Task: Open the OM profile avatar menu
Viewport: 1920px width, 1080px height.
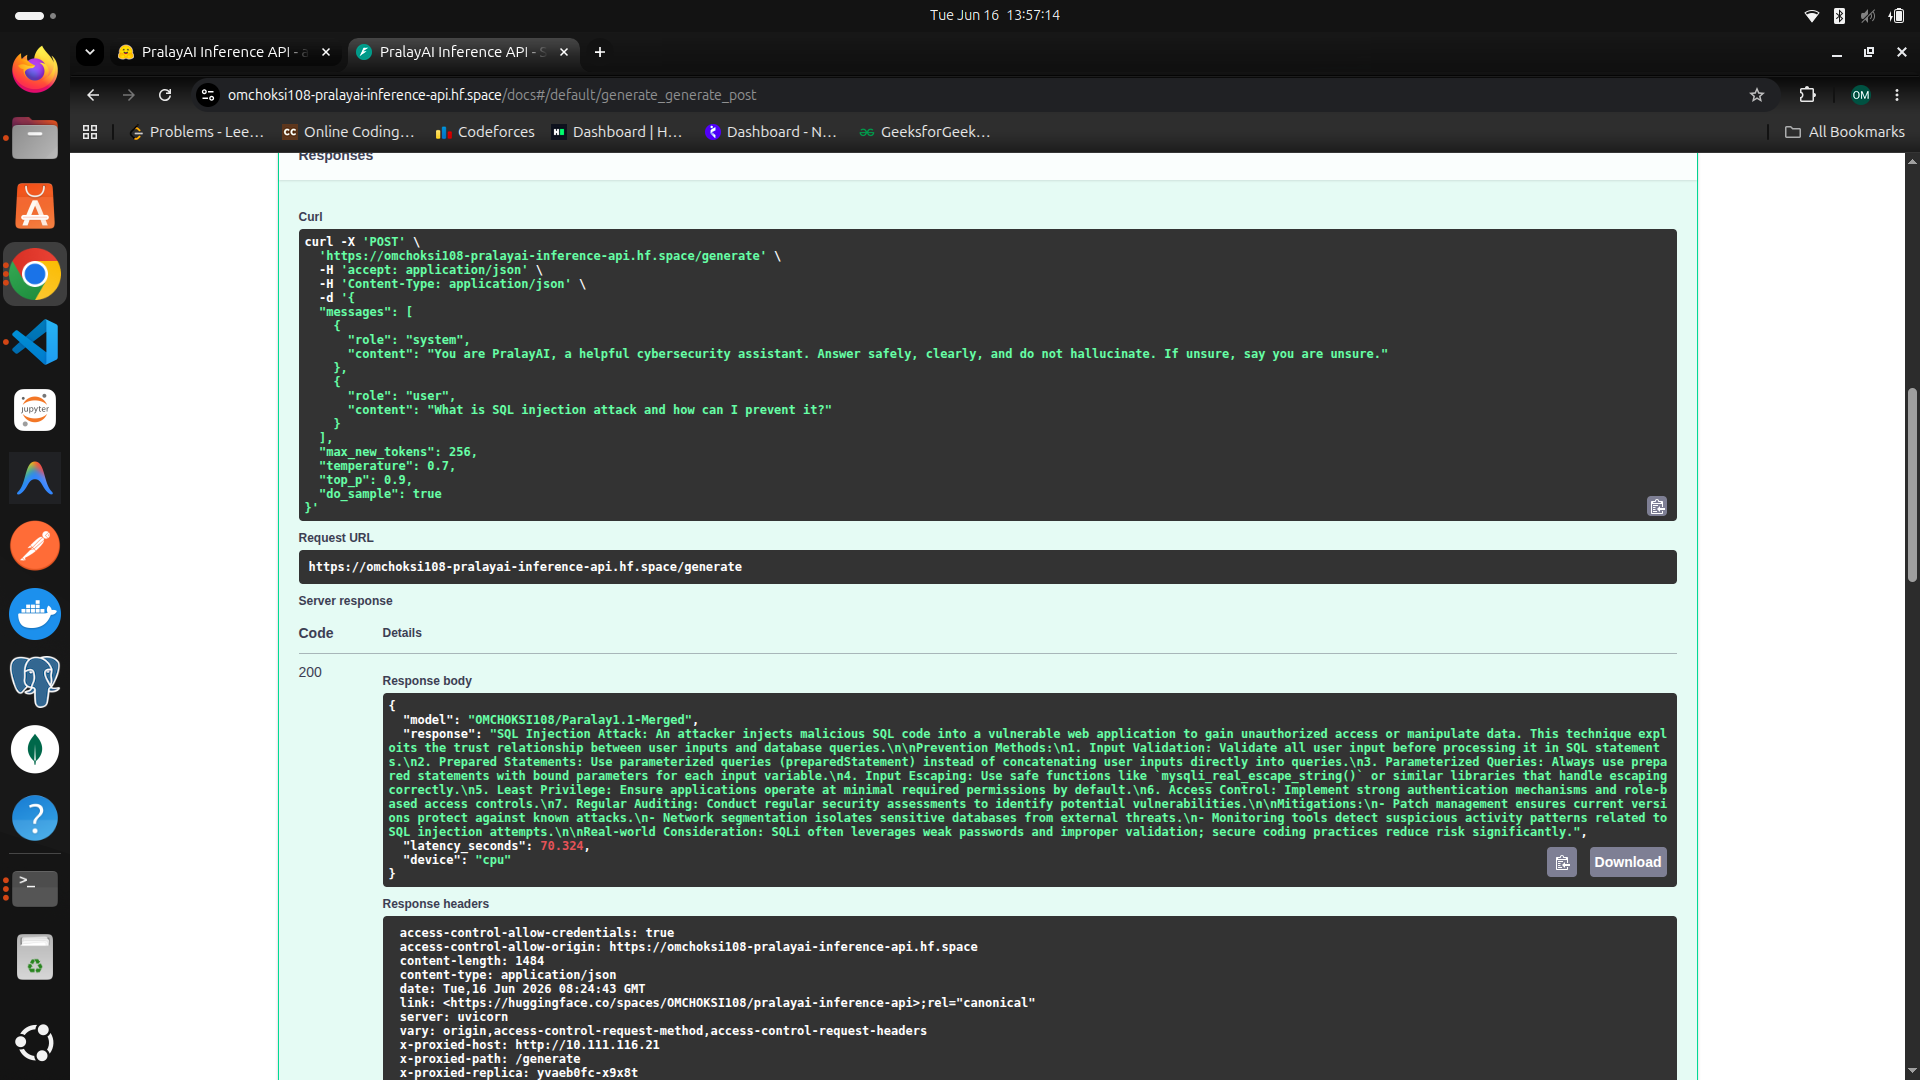Action: coord(1861,95)
